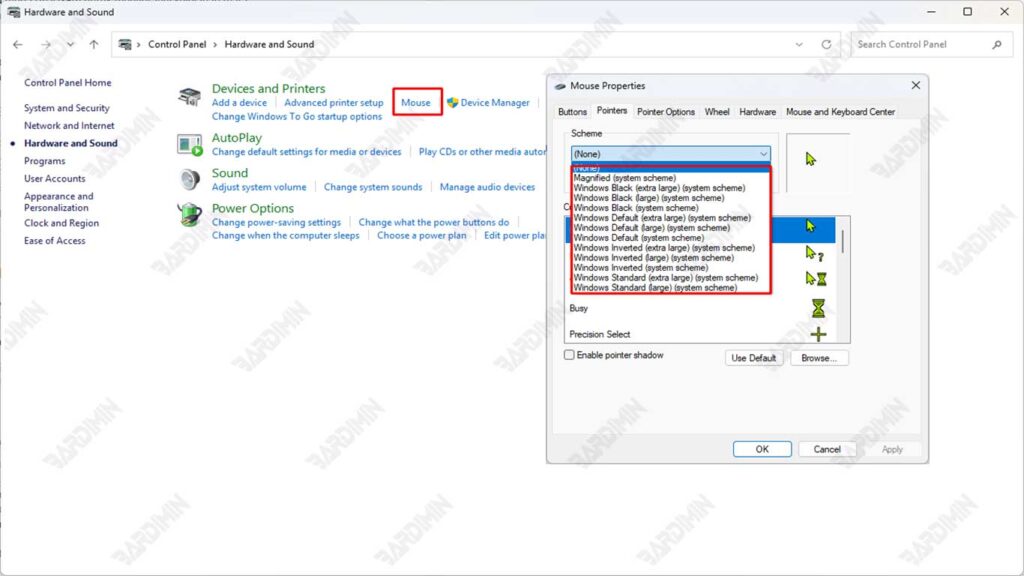
Task: Choose Windows Standard (extra large) scheme
Action: click(665, 278)
